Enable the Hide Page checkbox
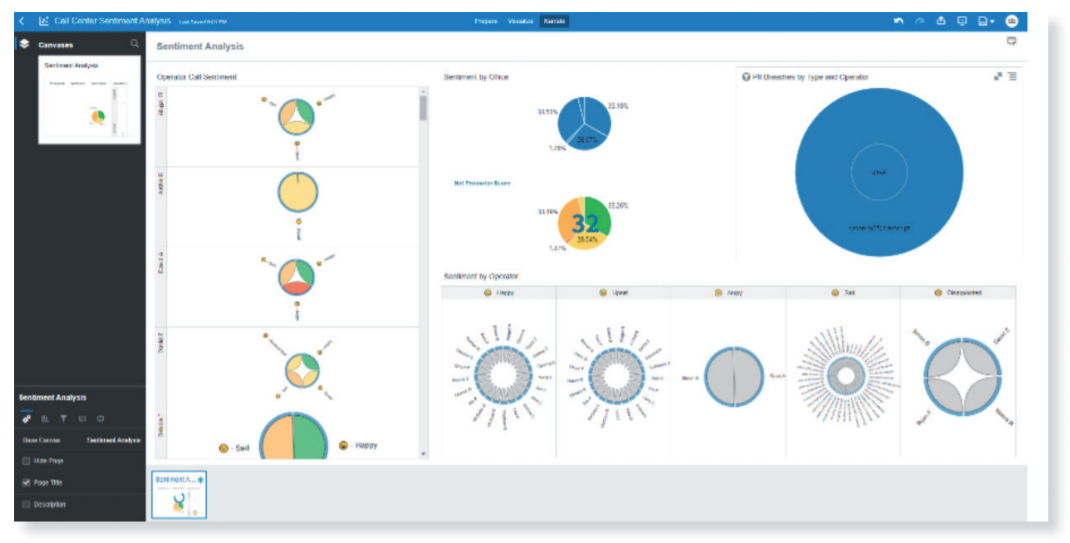Viewport: 1070px width, 543px height. (x=27, y=461)
